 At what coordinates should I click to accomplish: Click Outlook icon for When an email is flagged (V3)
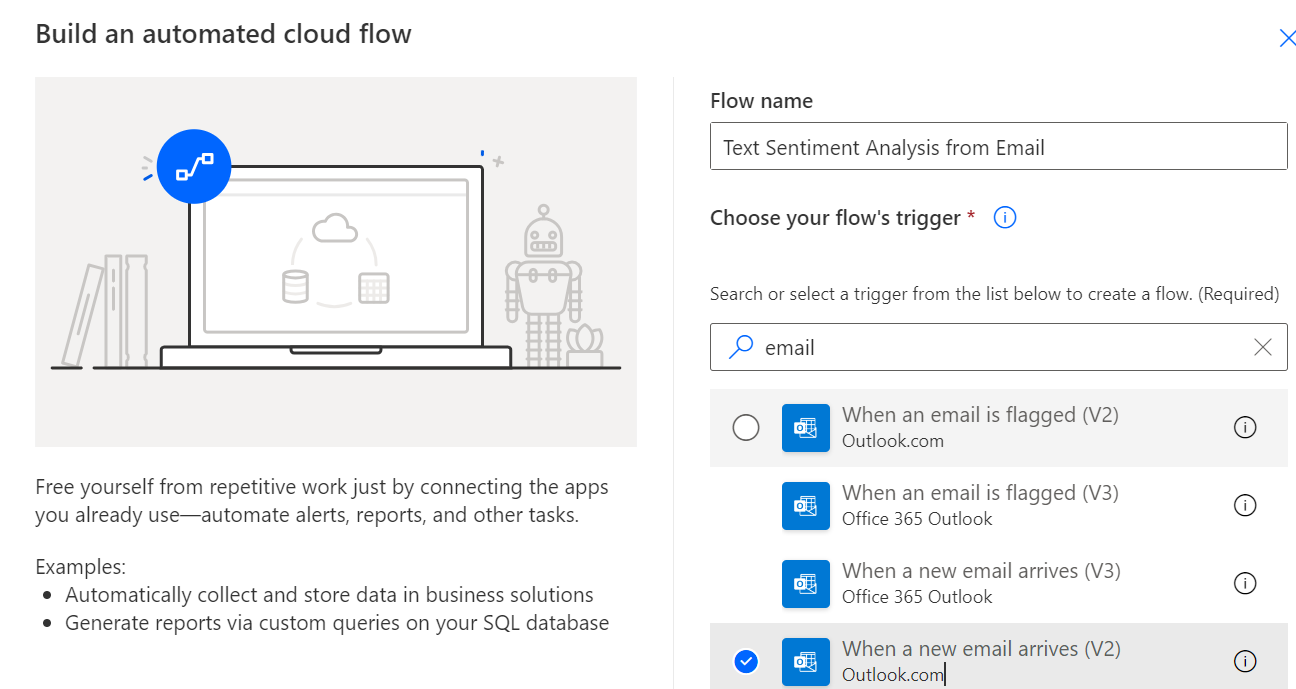tap(806, 506)
